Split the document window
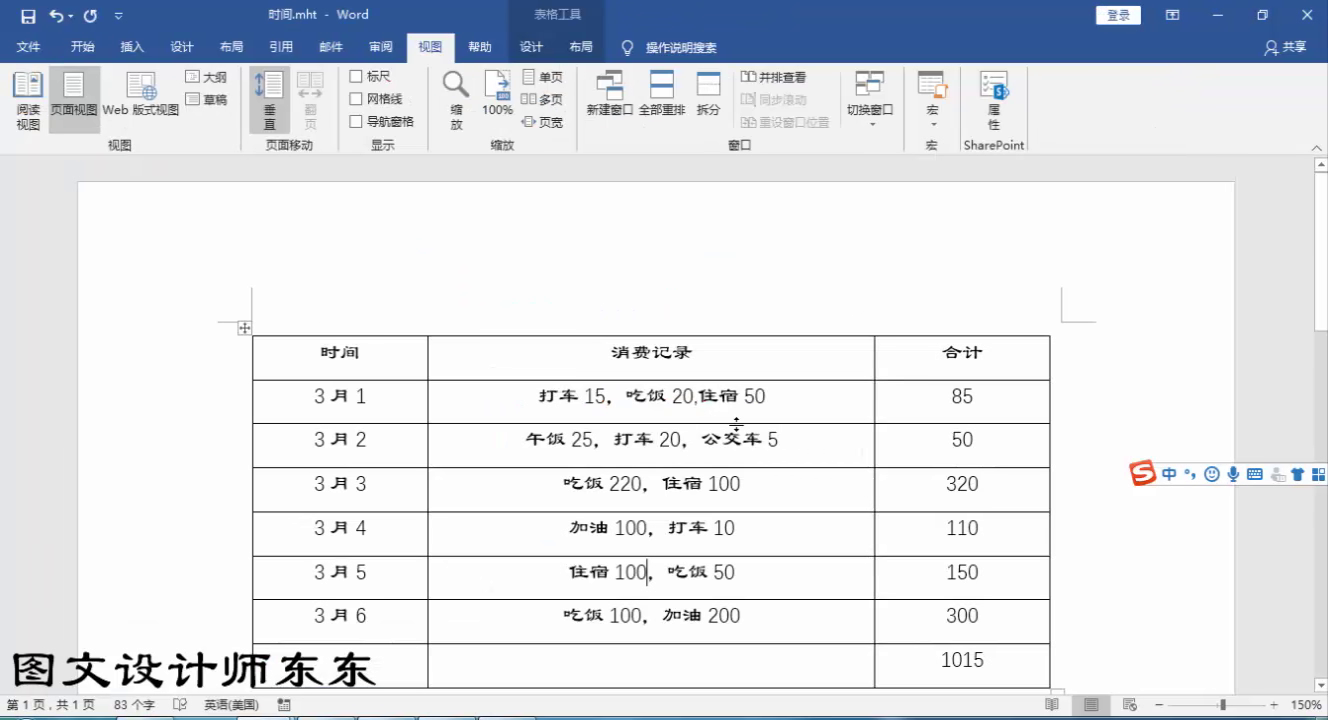This screenshot has width=1328, height=720. pyautogui.click(x=708, y=95)
